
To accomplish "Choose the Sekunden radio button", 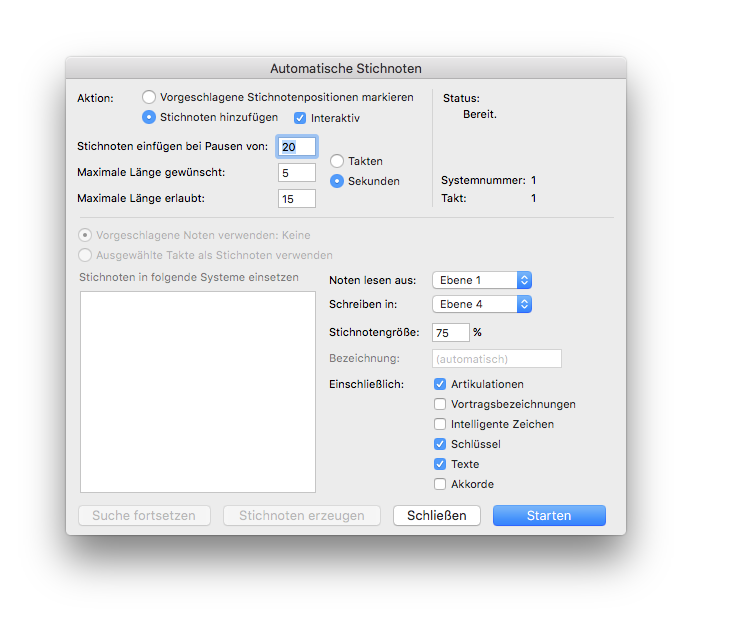I will [337, 181].
